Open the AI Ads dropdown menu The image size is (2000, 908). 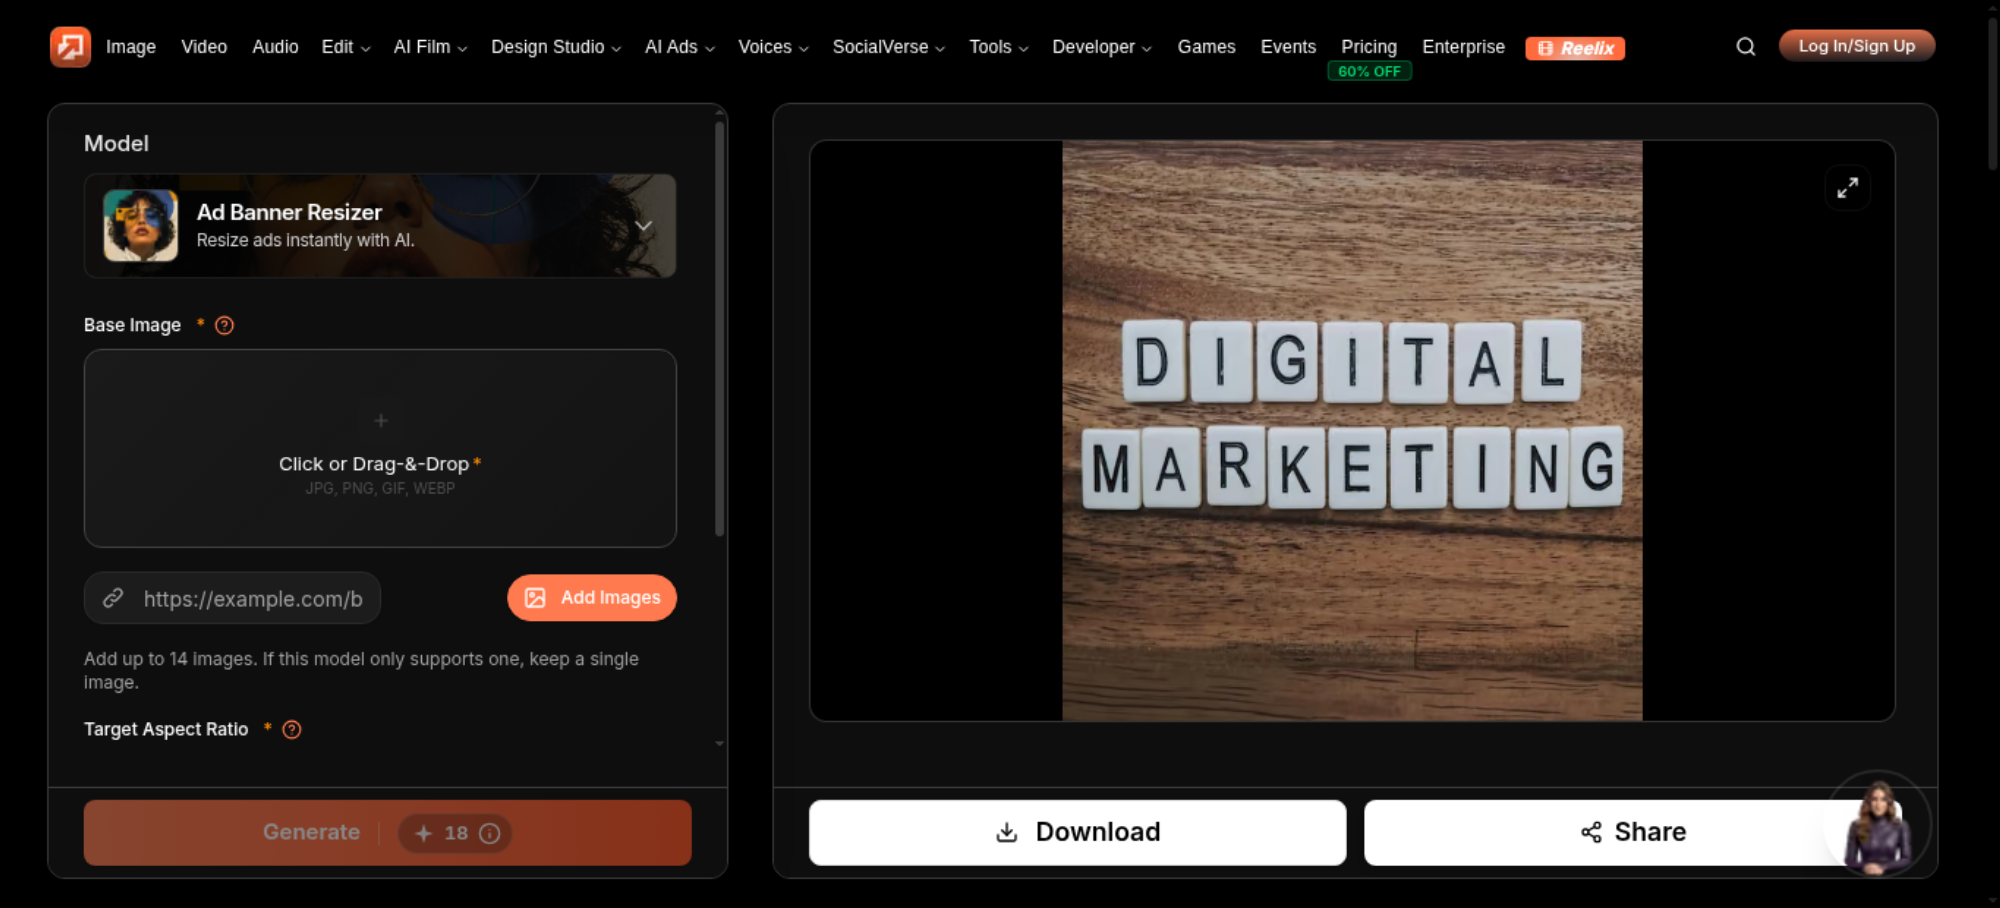click(680, 47)
